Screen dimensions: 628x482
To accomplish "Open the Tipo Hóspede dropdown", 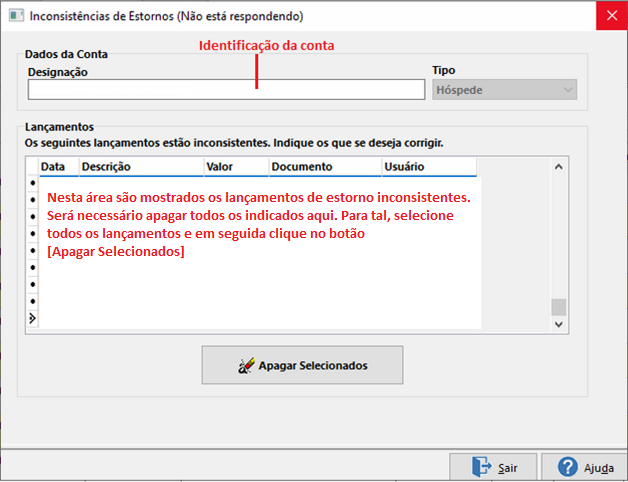I will coord(504,89).
